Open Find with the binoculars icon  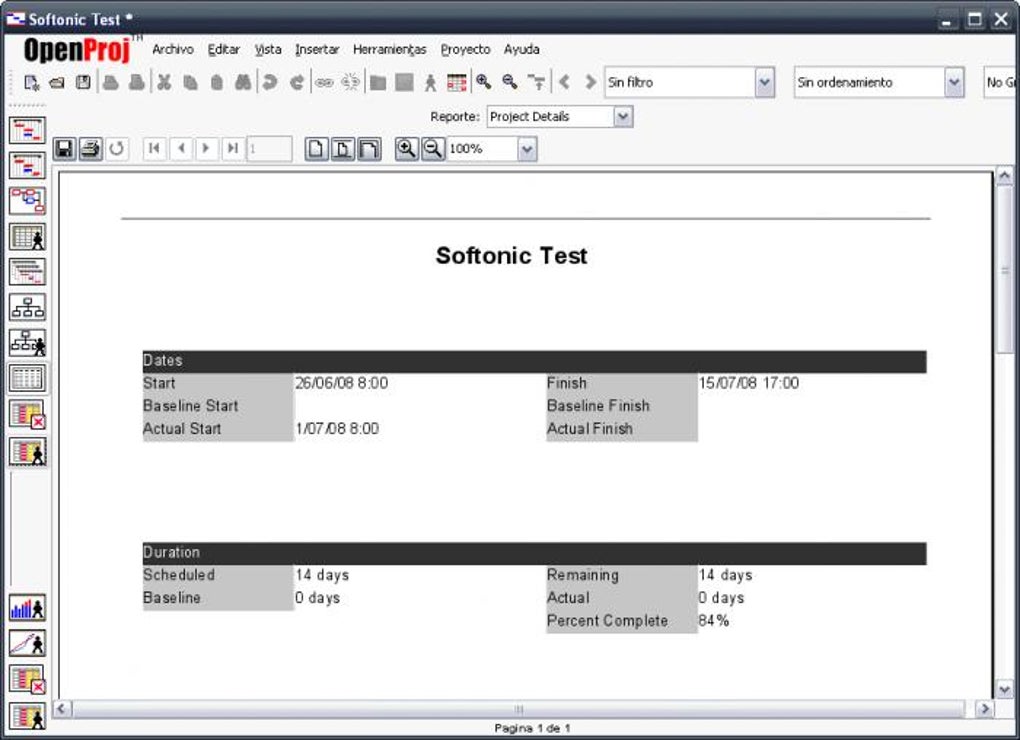(x=243, y=83)
